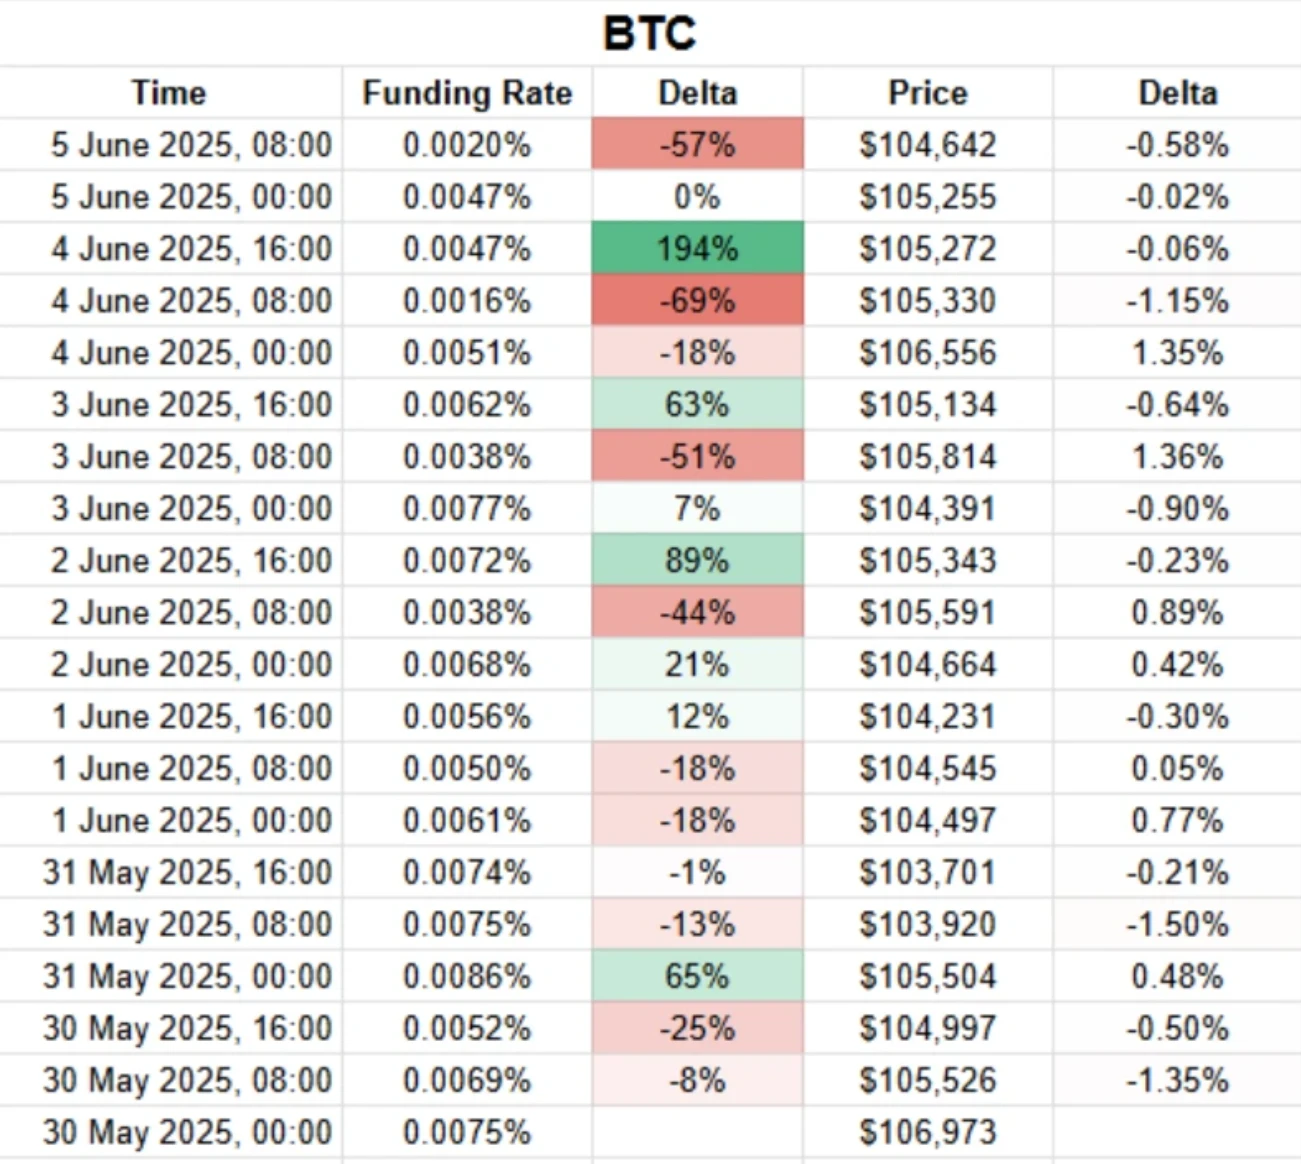Click the funding rate cell 0.0086%
Image resolution: width=1301 pixels, height=1164 pixels.
[x=467, y=976]
